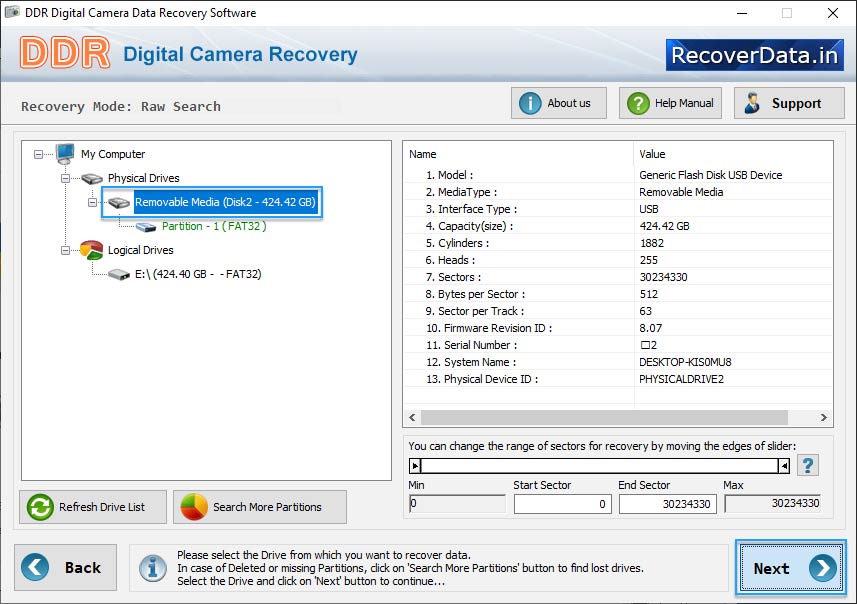
Task: Click the E:\ logical drive icon
Action: coord(119,274)
